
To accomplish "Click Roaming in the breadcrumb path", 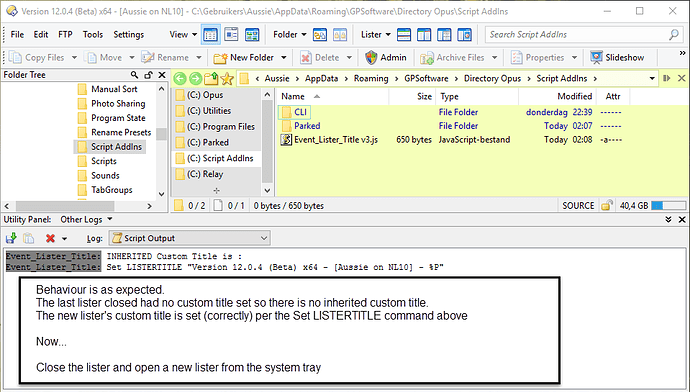I will [x=371, y=78].
